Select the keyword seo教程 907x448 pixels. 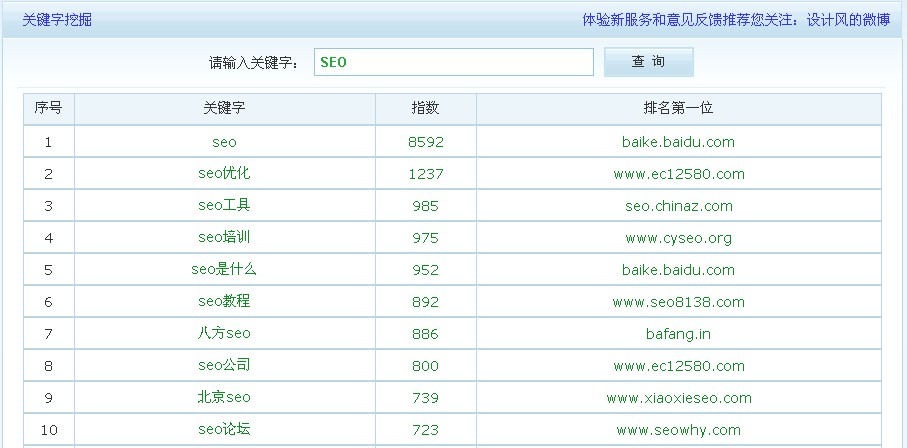tap(224, 302)
